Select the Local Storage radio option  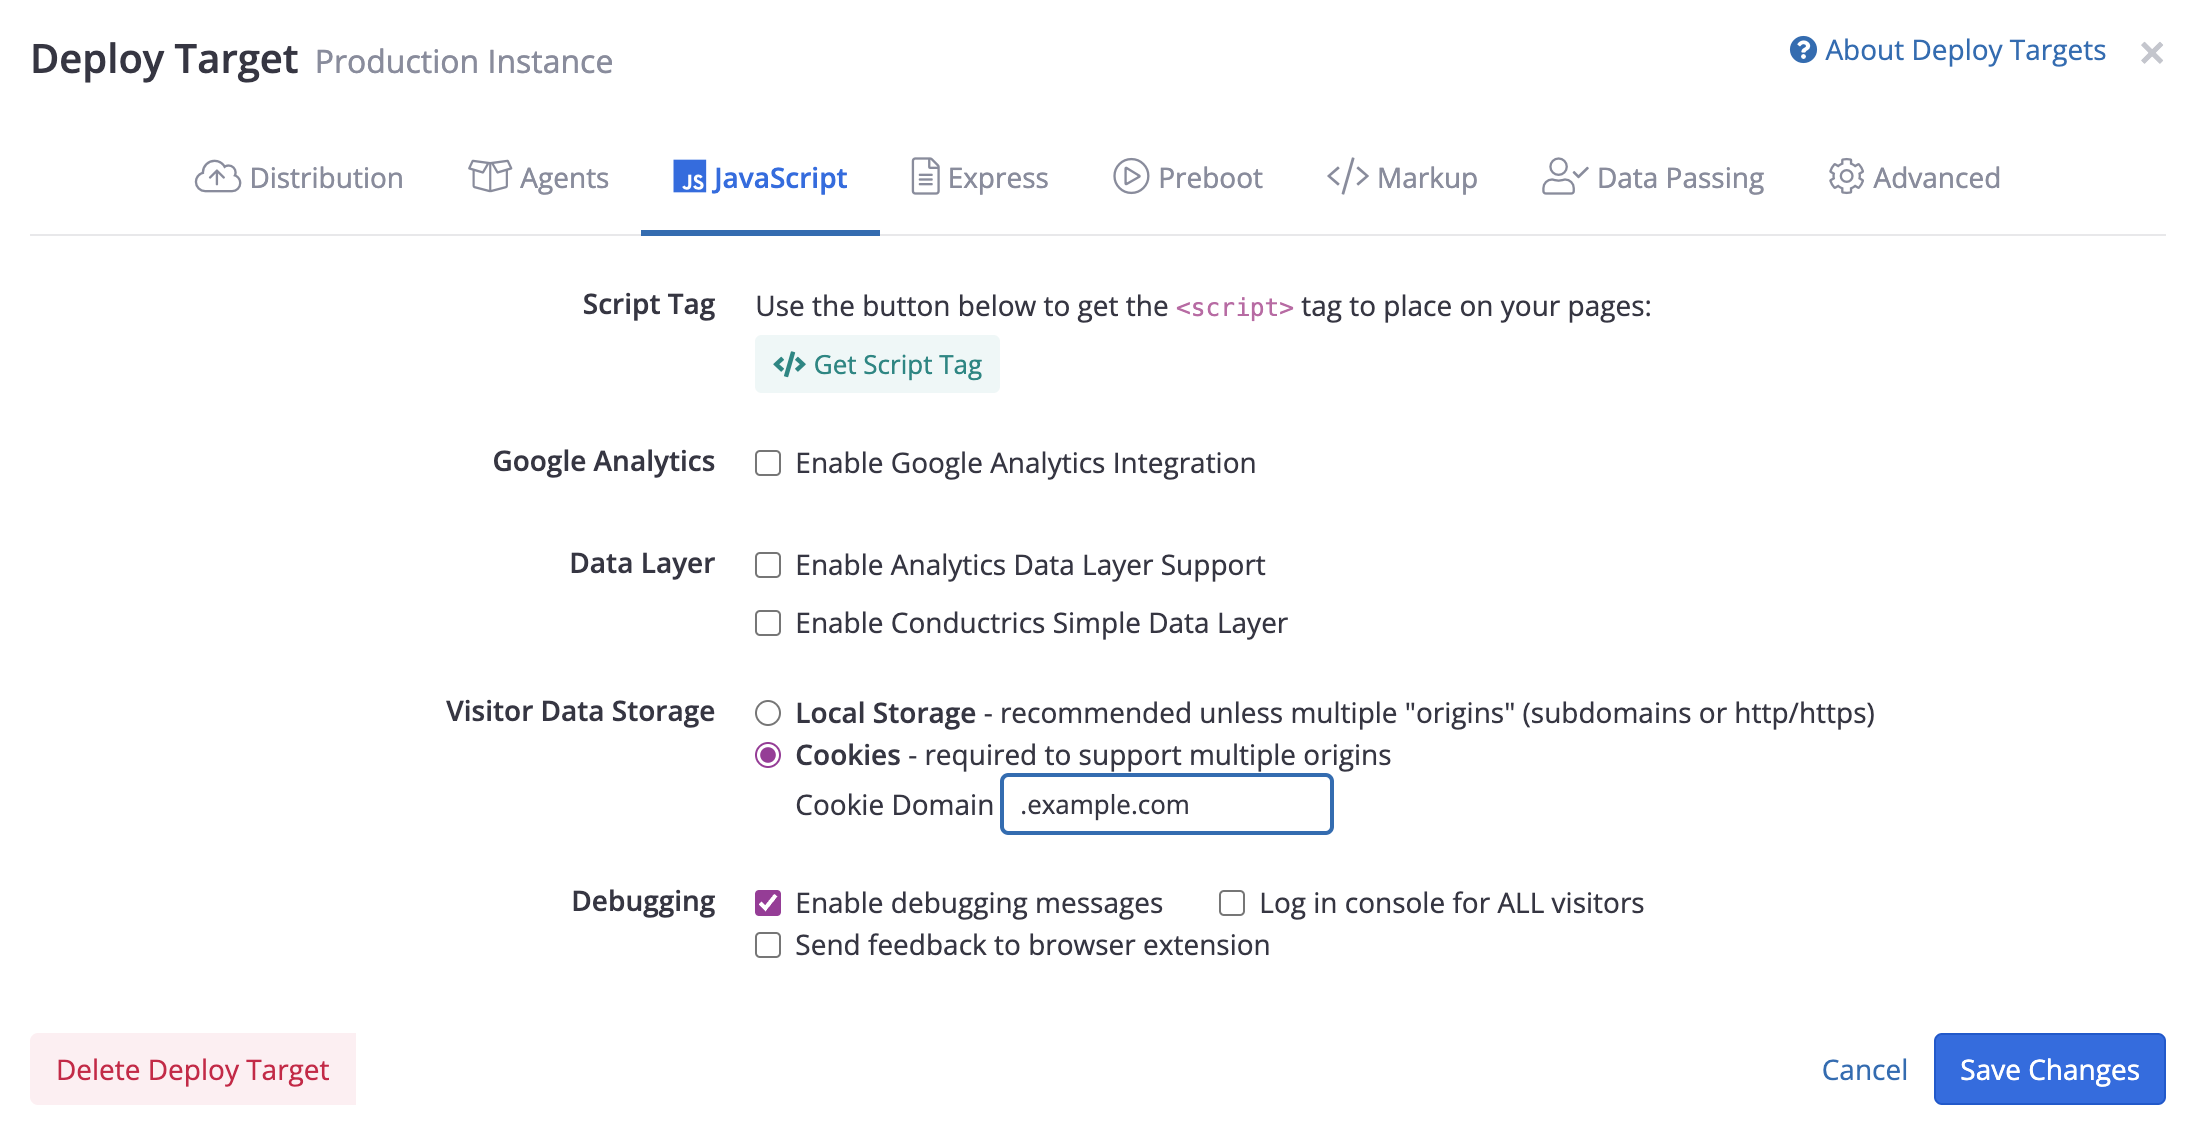[768, 713]
